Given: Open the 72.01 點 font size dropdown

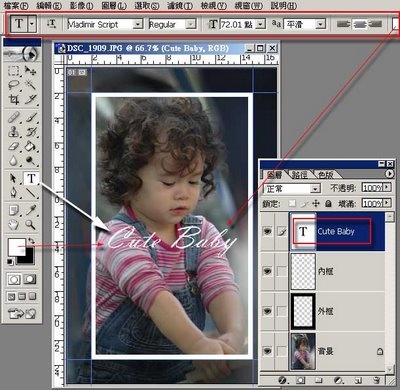Looking at the screenshot, I should 261,24.
